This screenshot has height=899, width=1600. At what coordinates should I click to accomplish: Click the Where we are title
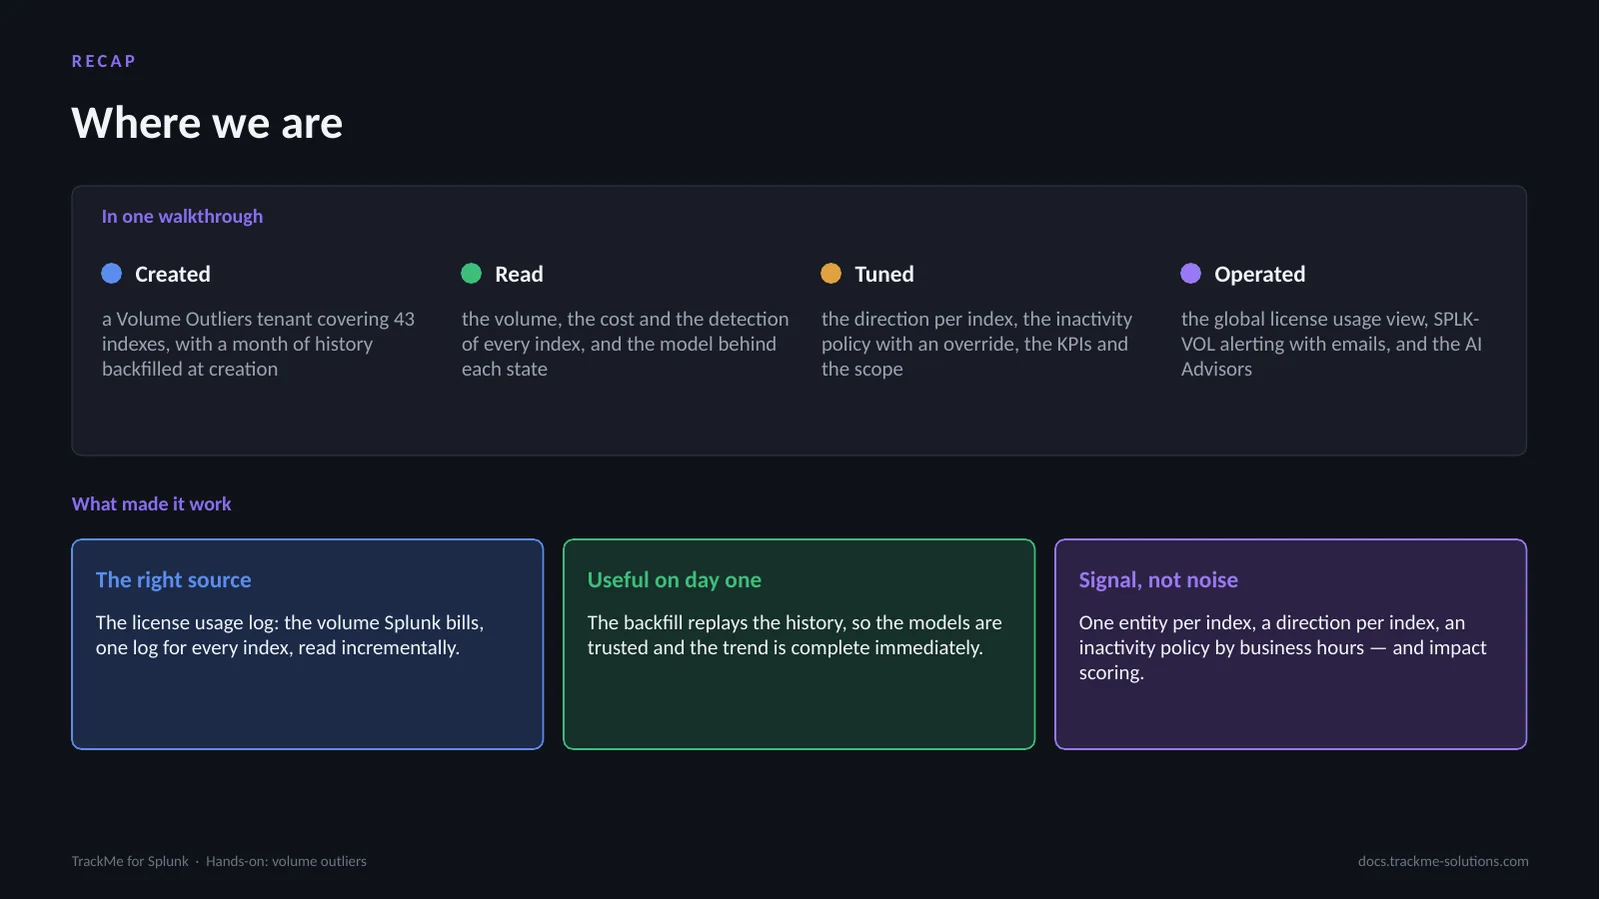click(207, 123)
